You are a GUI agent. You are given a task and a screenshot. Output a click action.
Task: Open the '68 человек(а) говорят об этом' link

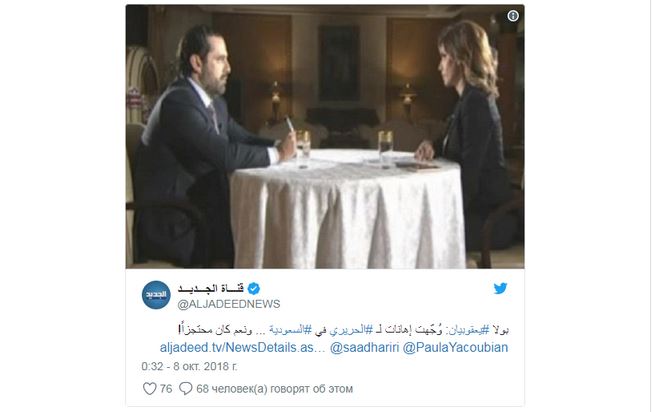coord(274,389)
